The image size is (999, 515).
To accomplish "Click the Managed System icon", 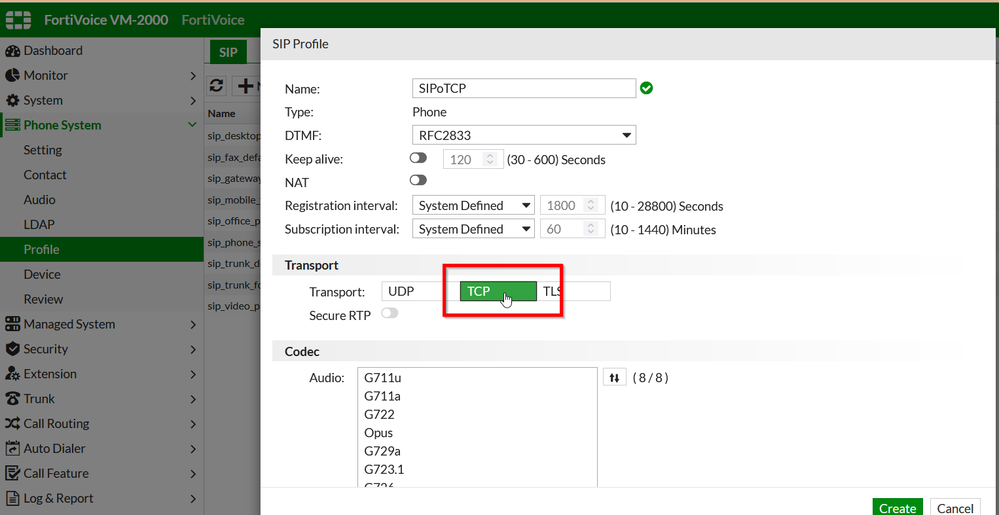I will (x=12, y=324).
